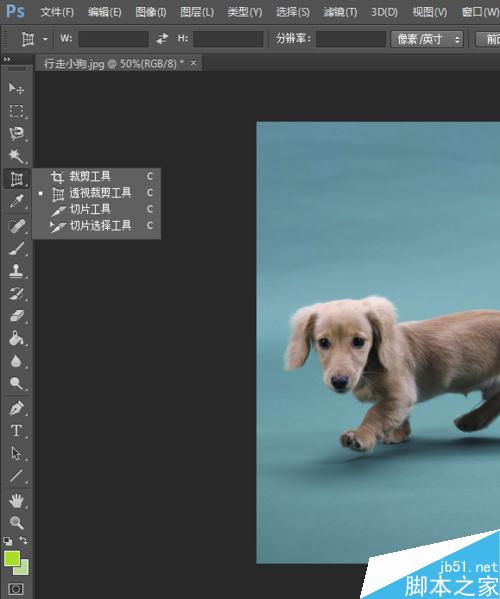Open the tool preset picker arrow
This screenshot has width=500, height=599.
45,39
